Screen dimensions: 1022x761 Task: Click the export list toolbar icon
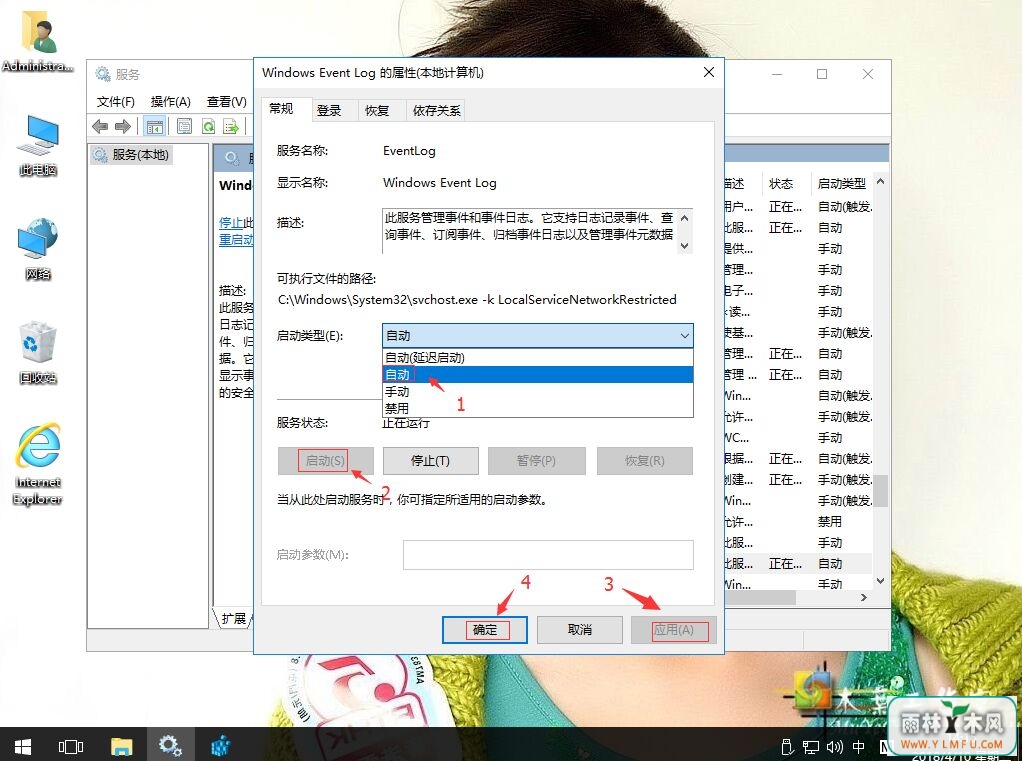click(231, 126)
